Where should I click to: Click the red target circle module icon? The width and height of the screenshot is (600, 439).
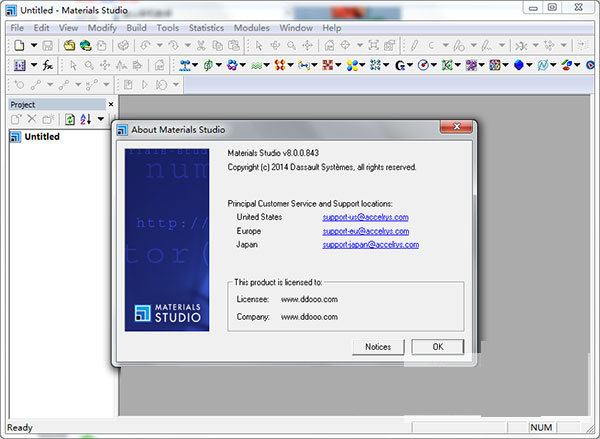tap(423, 65)
